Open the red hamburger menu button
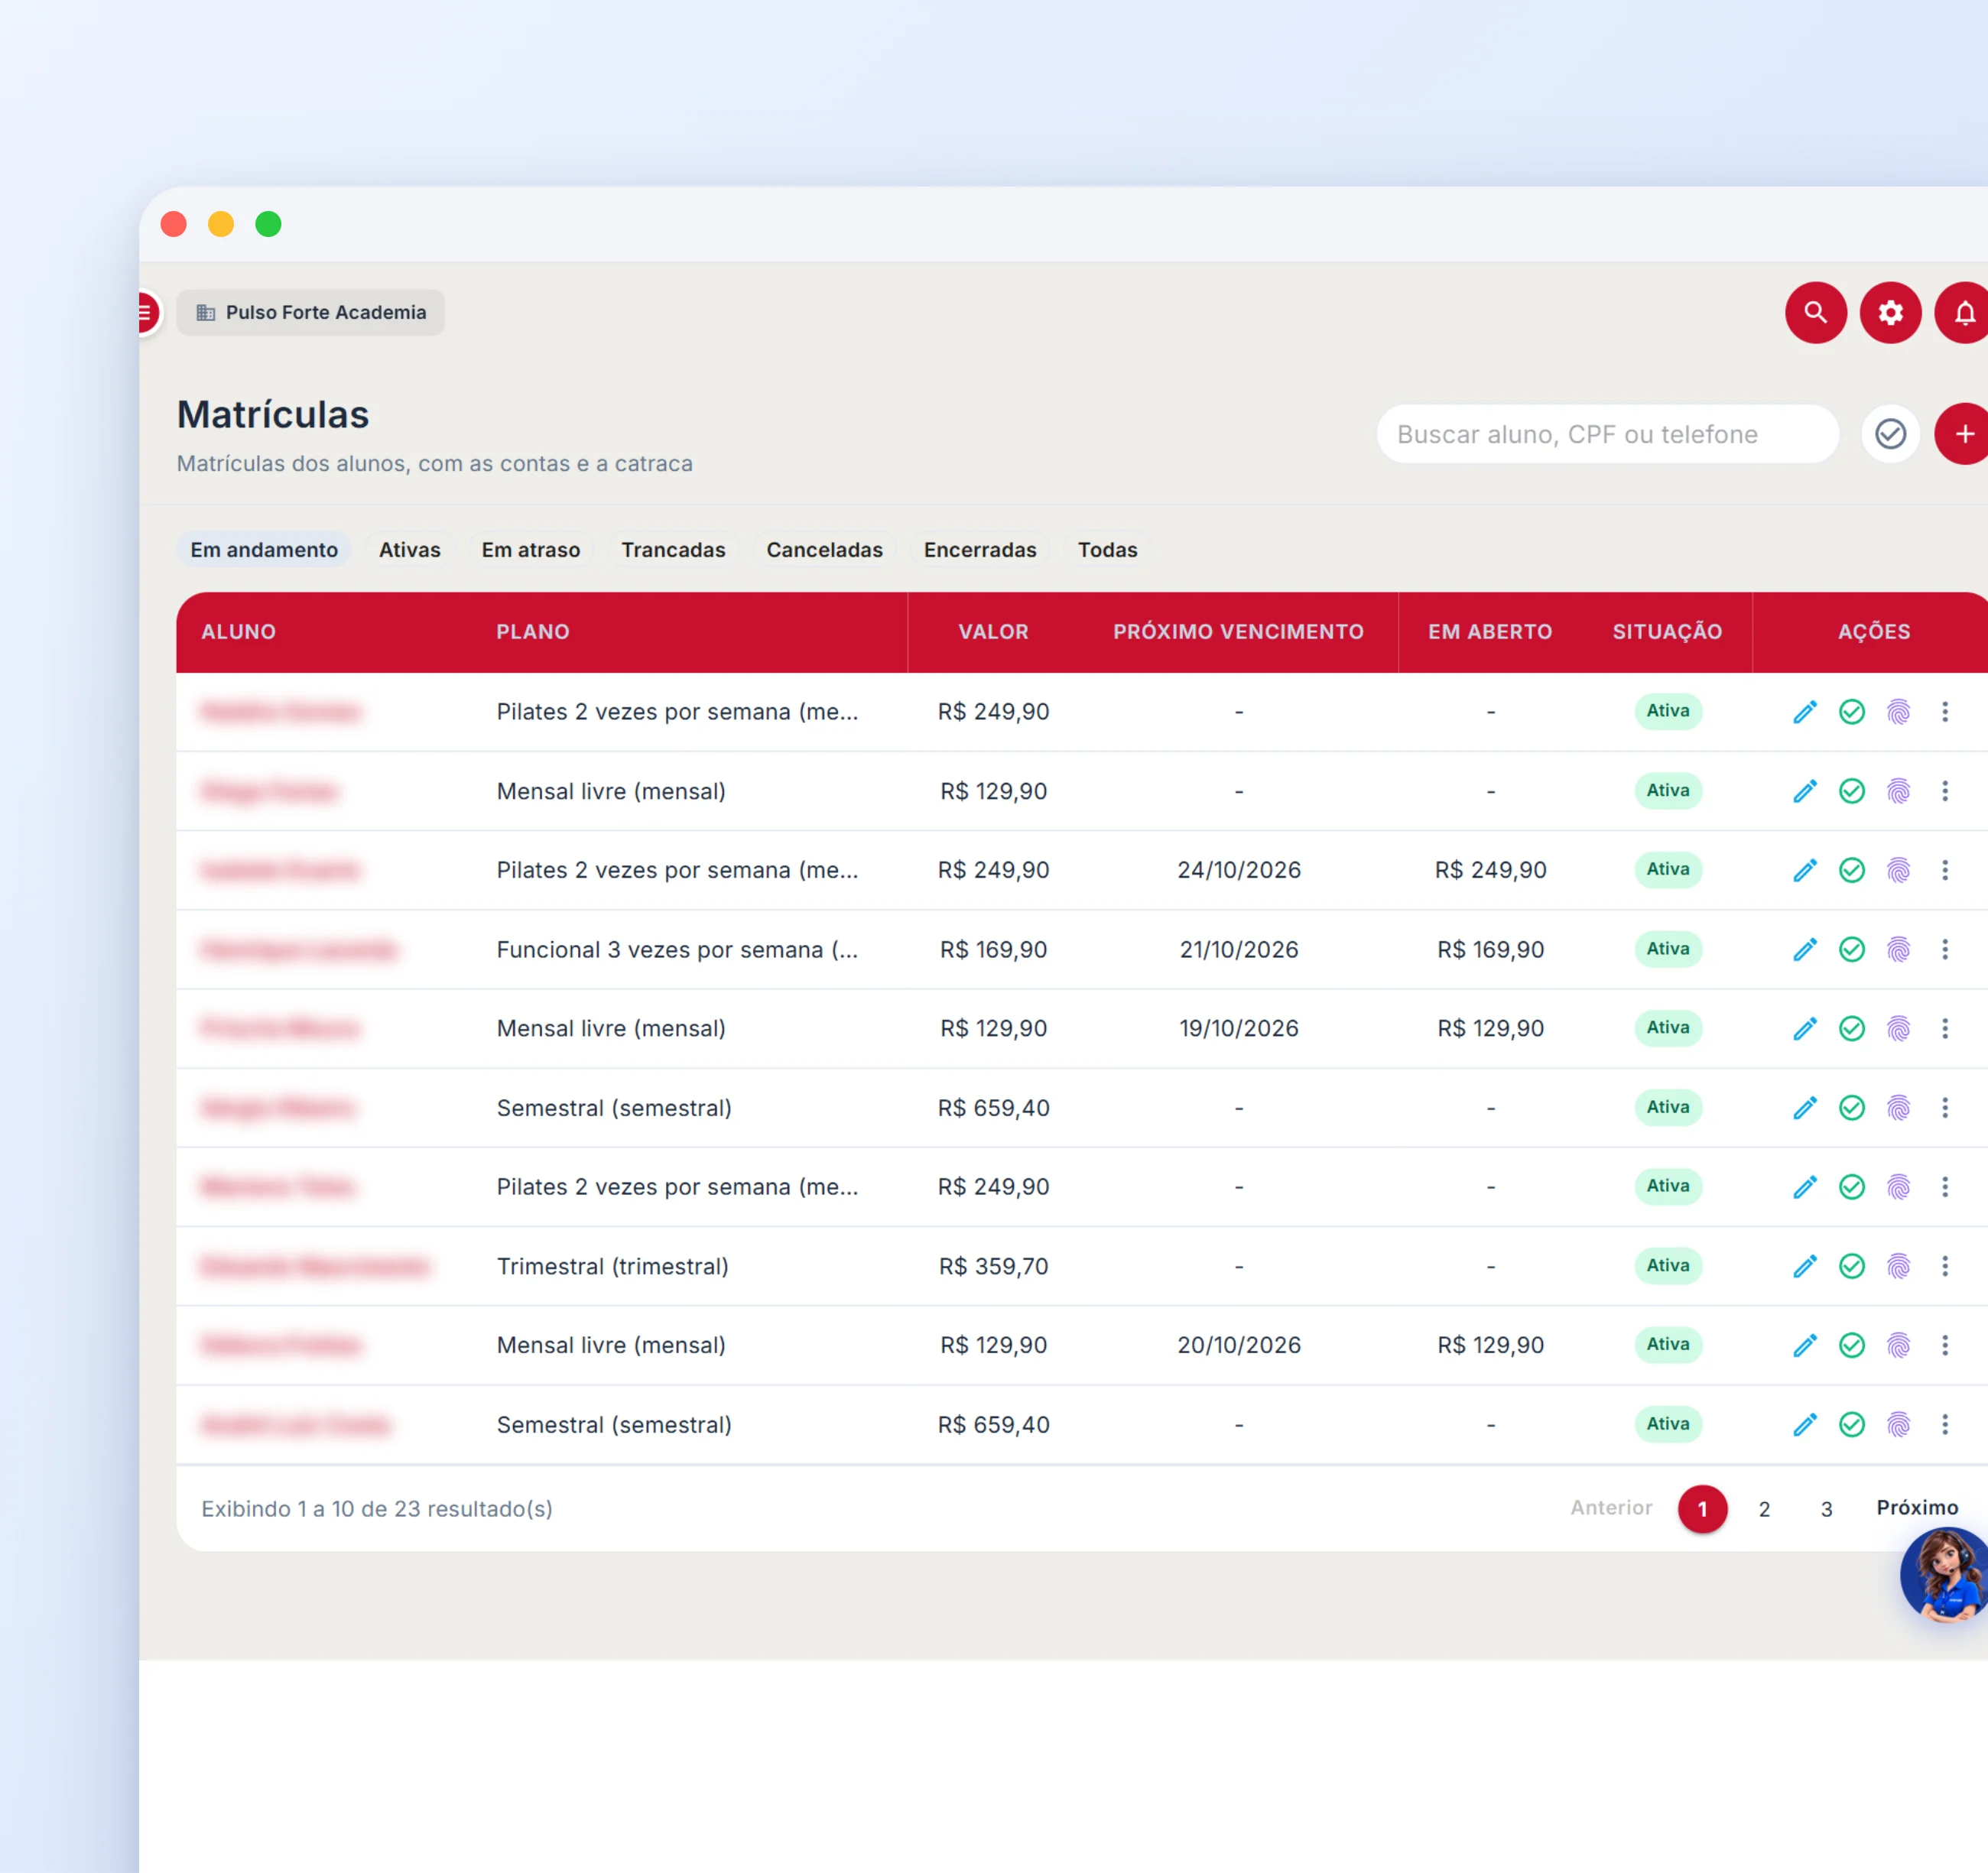Image resolution: width=1988 pixels, height=1873 pixels. [x=147, y=313]
